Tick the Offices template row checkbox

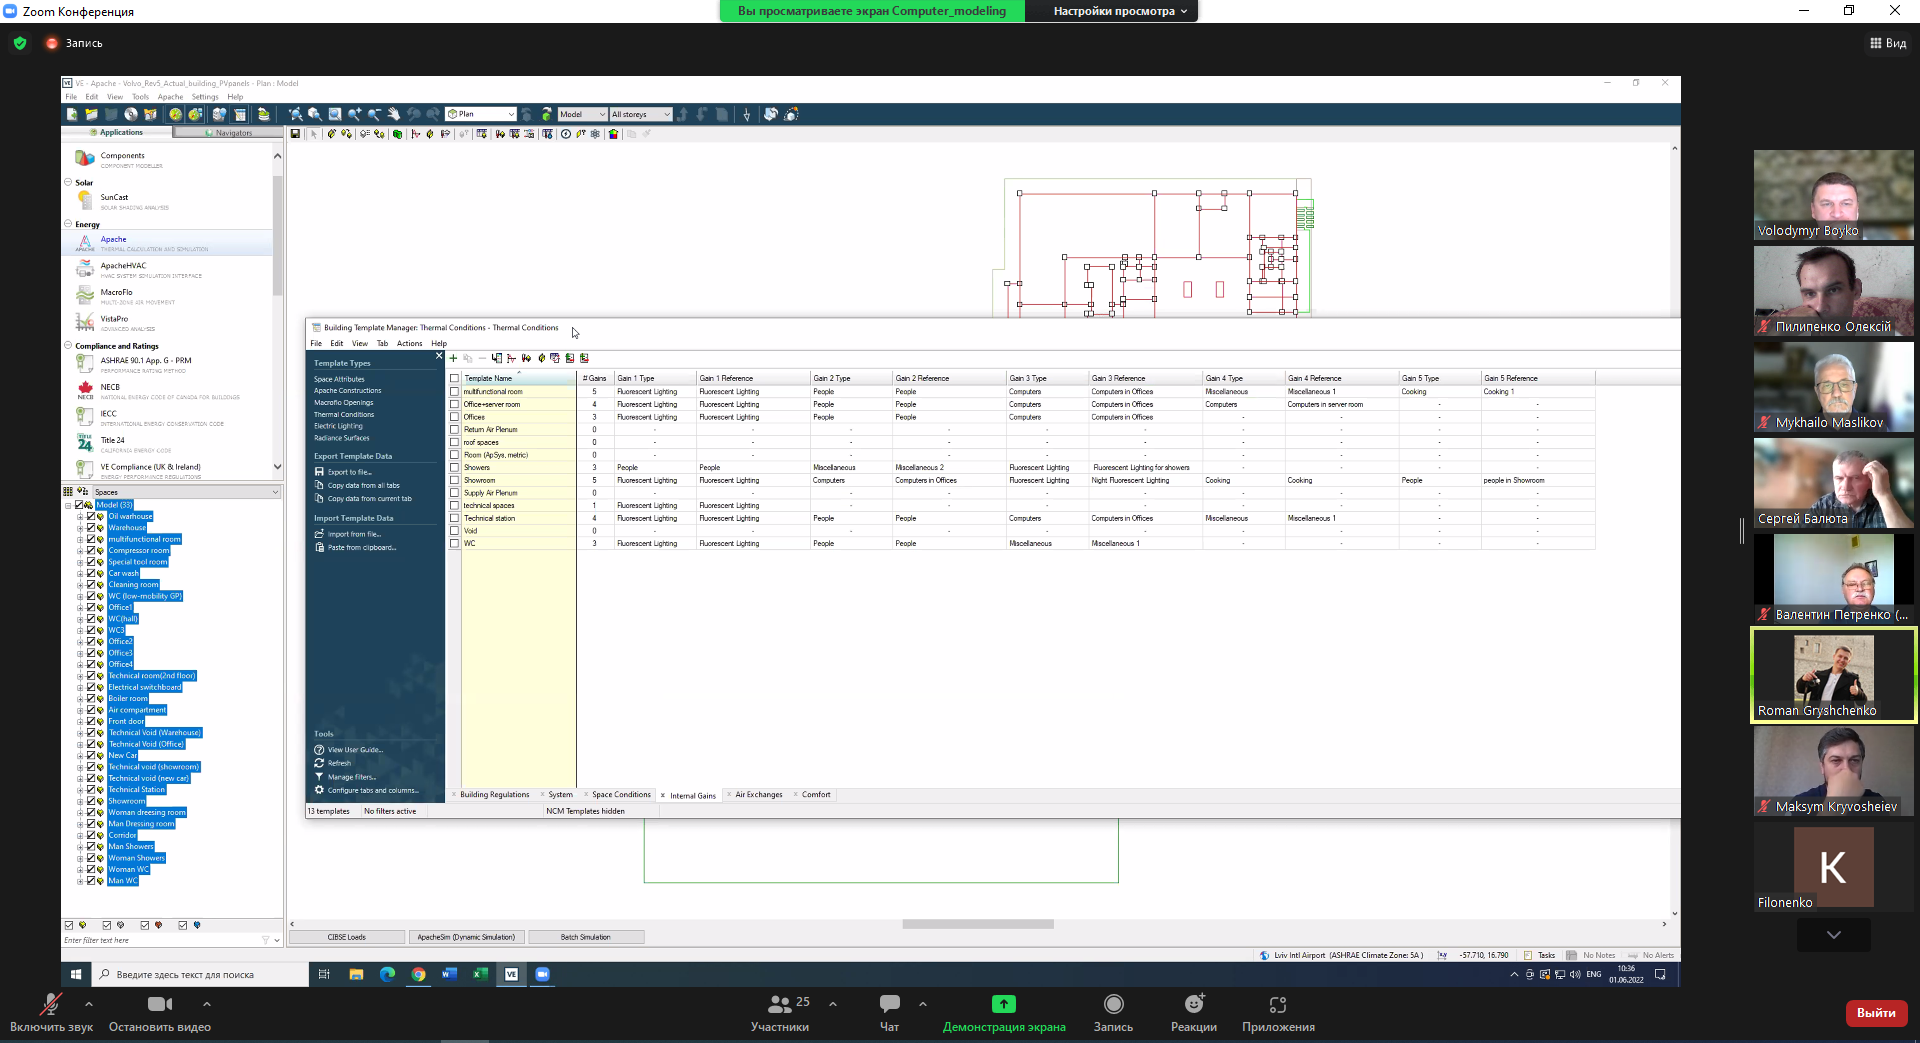455,417
